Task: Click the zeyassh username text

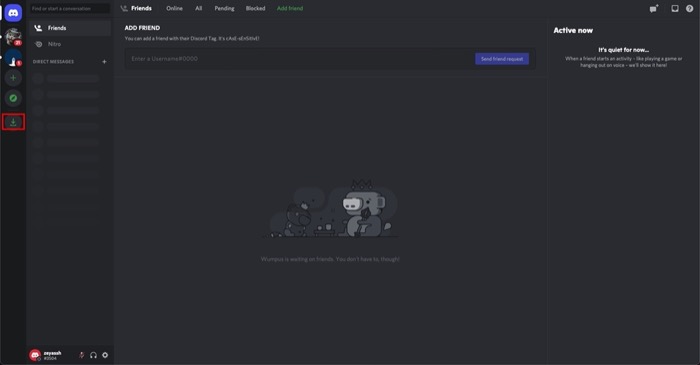Action: pyautogui.click(x=52, y=353)
